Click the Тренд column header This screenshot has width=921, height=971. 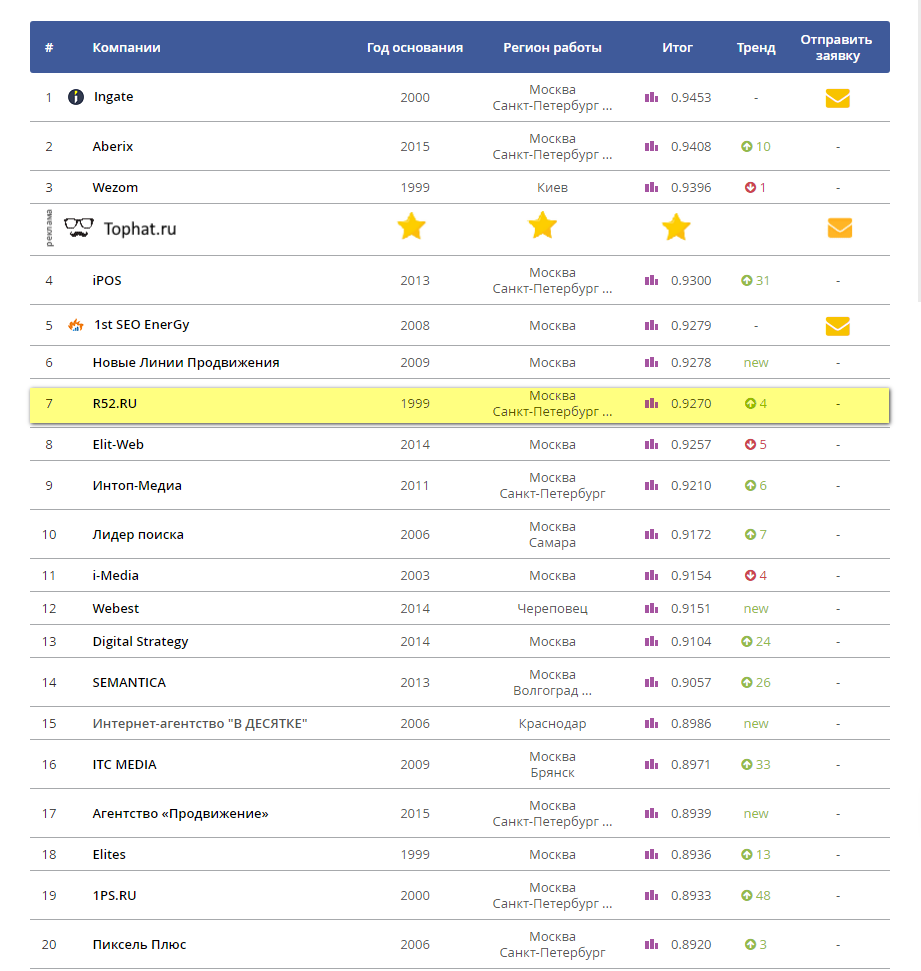[x=756, y=47]
